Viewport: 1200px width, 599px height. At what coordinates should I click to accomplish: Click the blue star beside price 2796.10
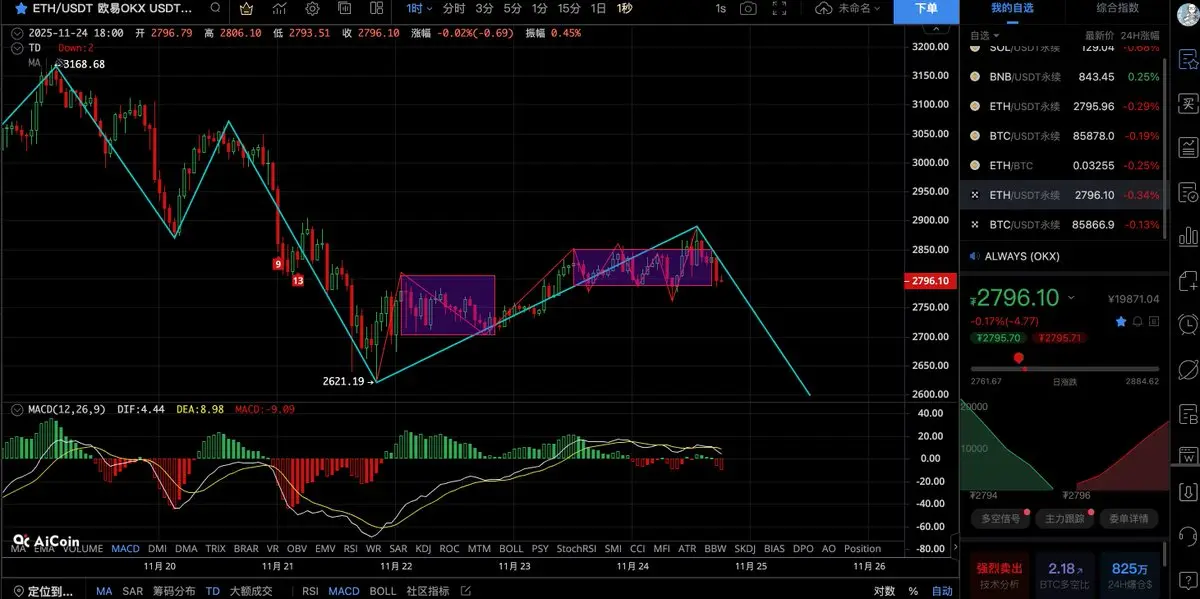tap(1121, 321)
